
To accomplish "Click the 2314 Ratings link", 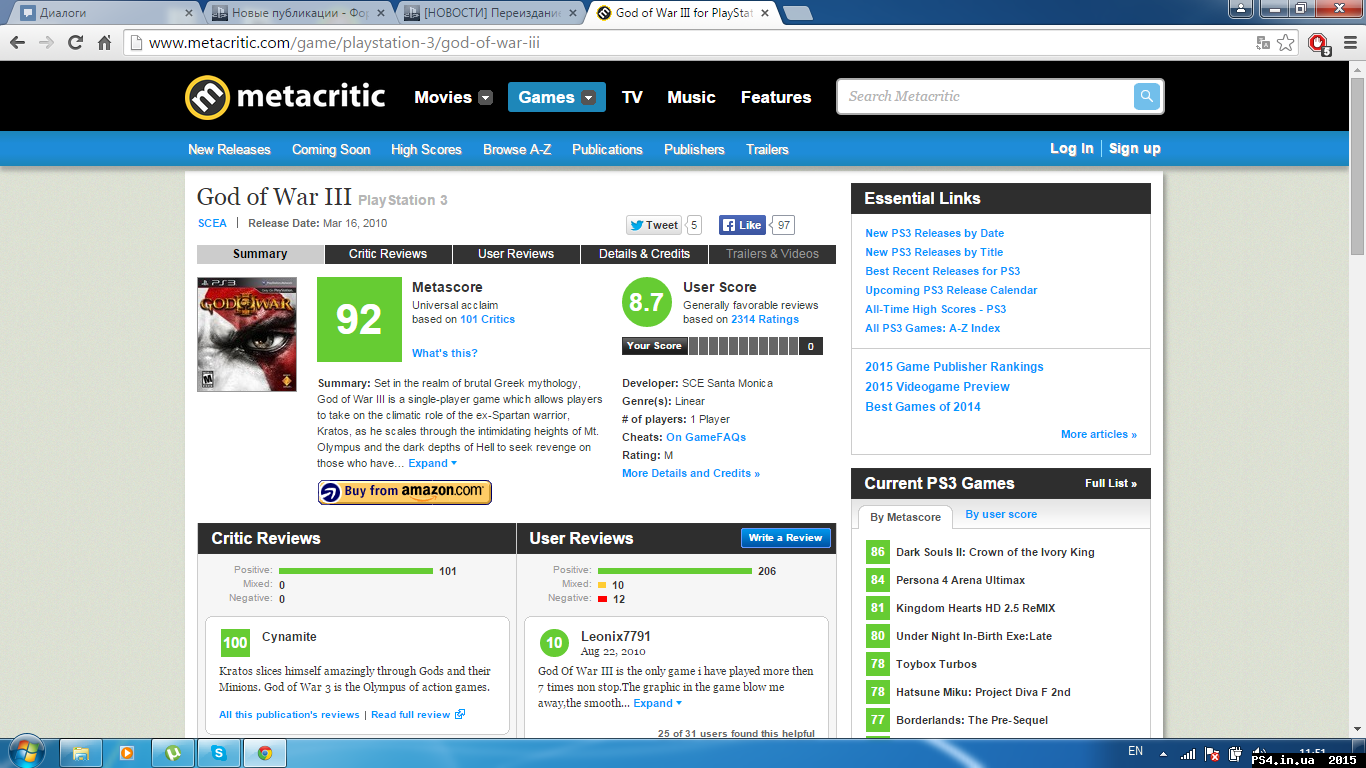I will pos(765,319).
